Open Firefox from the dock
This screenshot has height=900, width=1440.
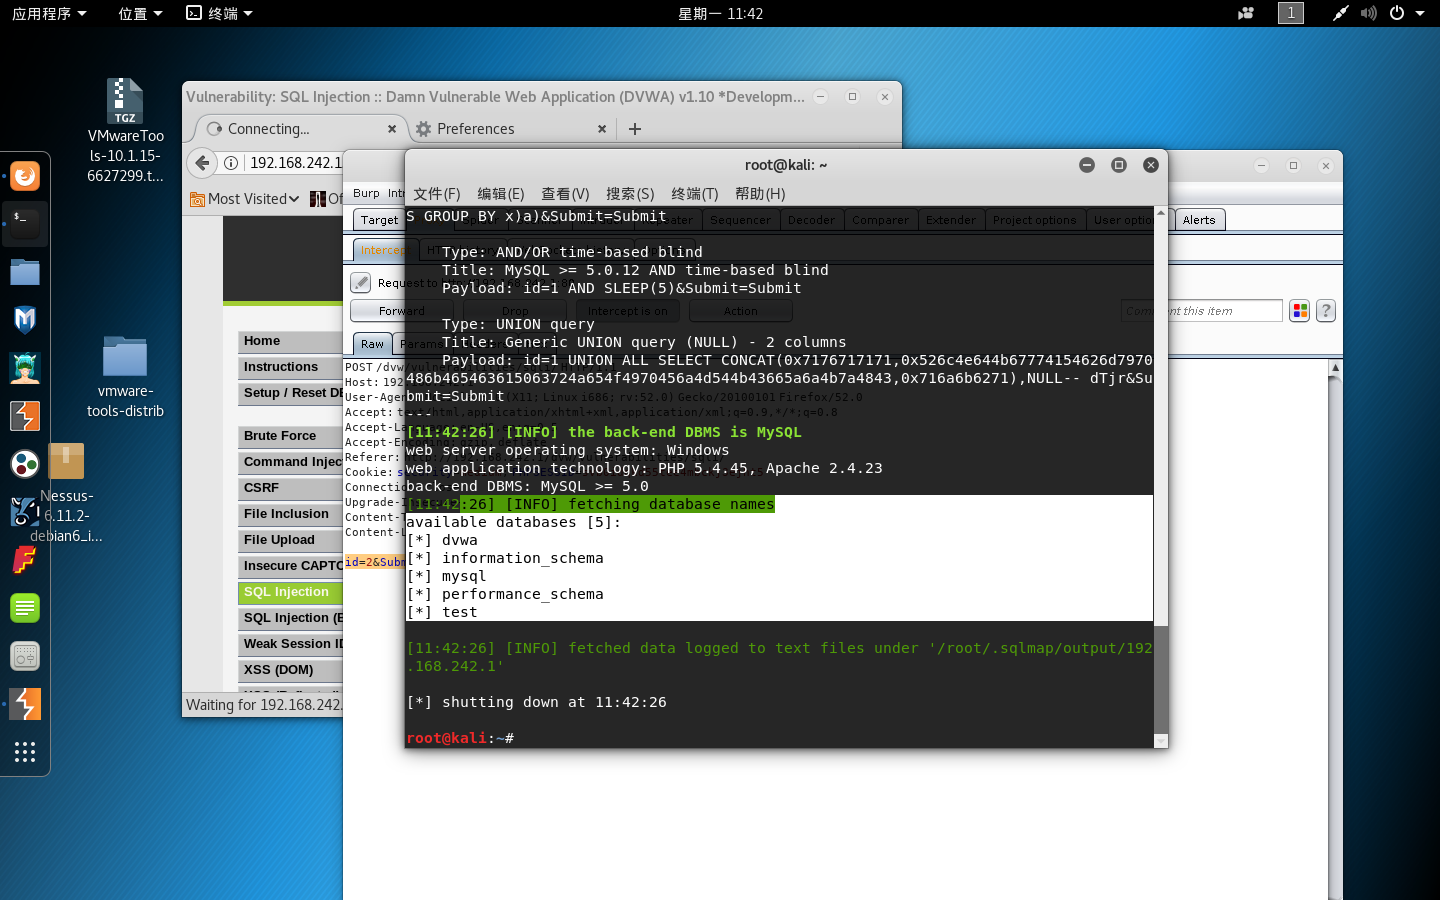point(25,176)
